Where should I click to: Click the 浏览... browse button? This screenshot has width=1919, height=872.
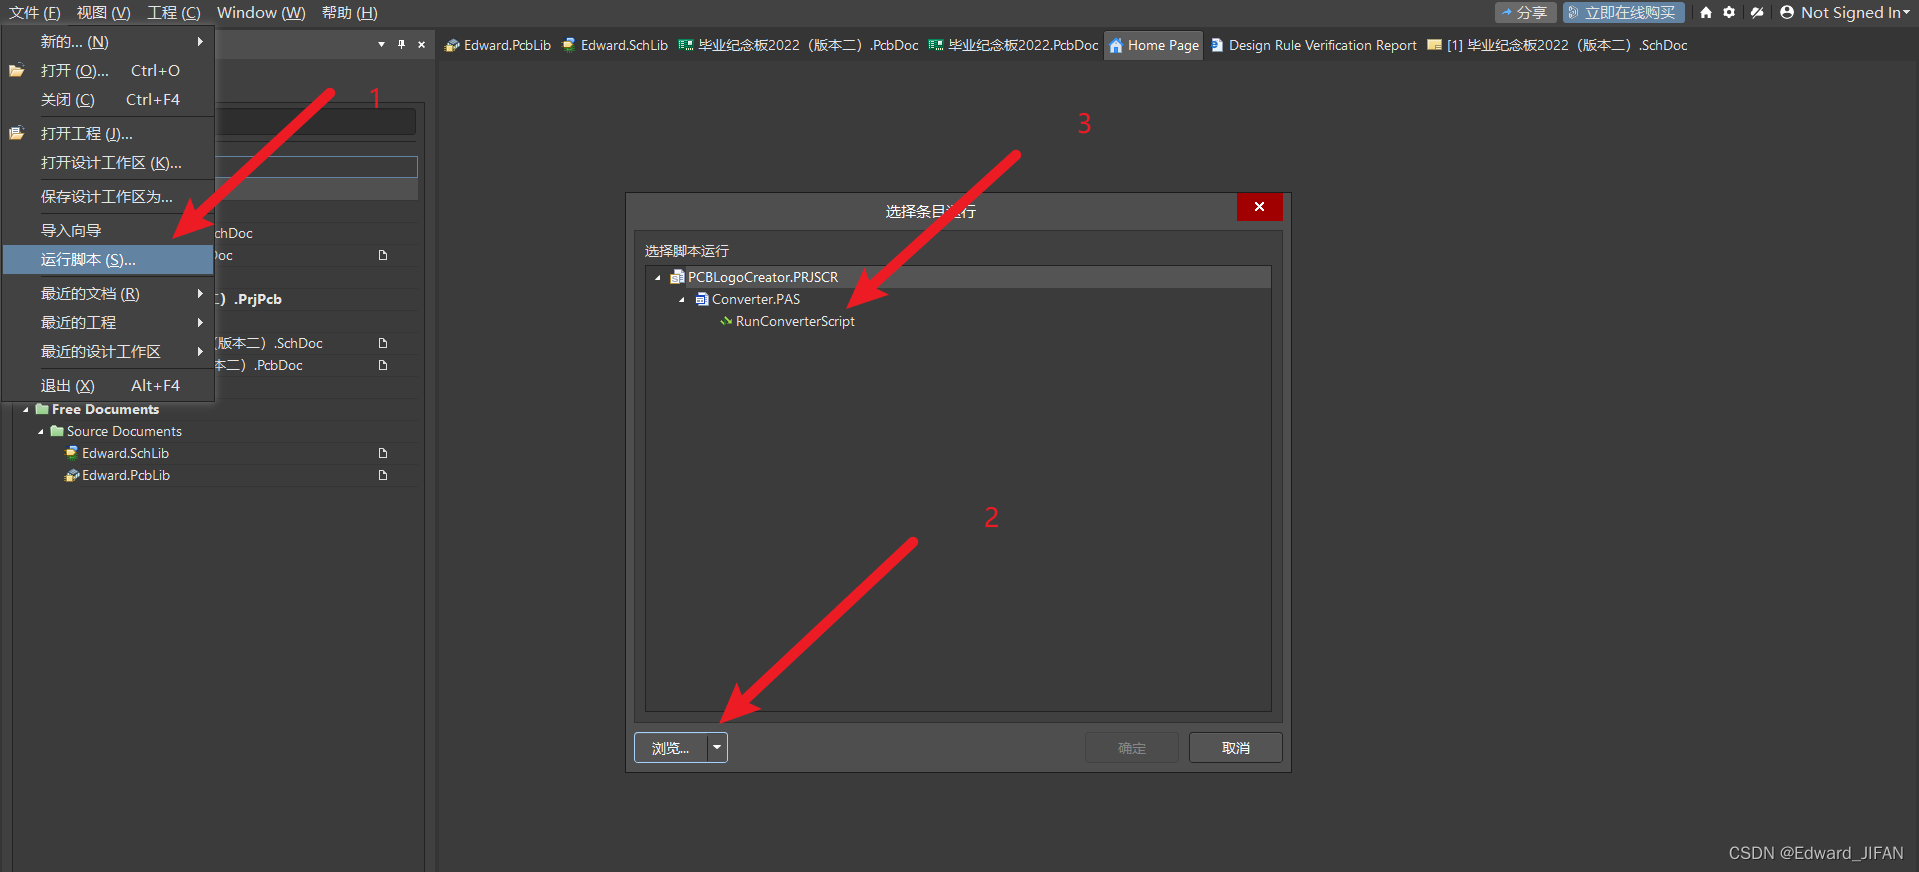point(671,748)
